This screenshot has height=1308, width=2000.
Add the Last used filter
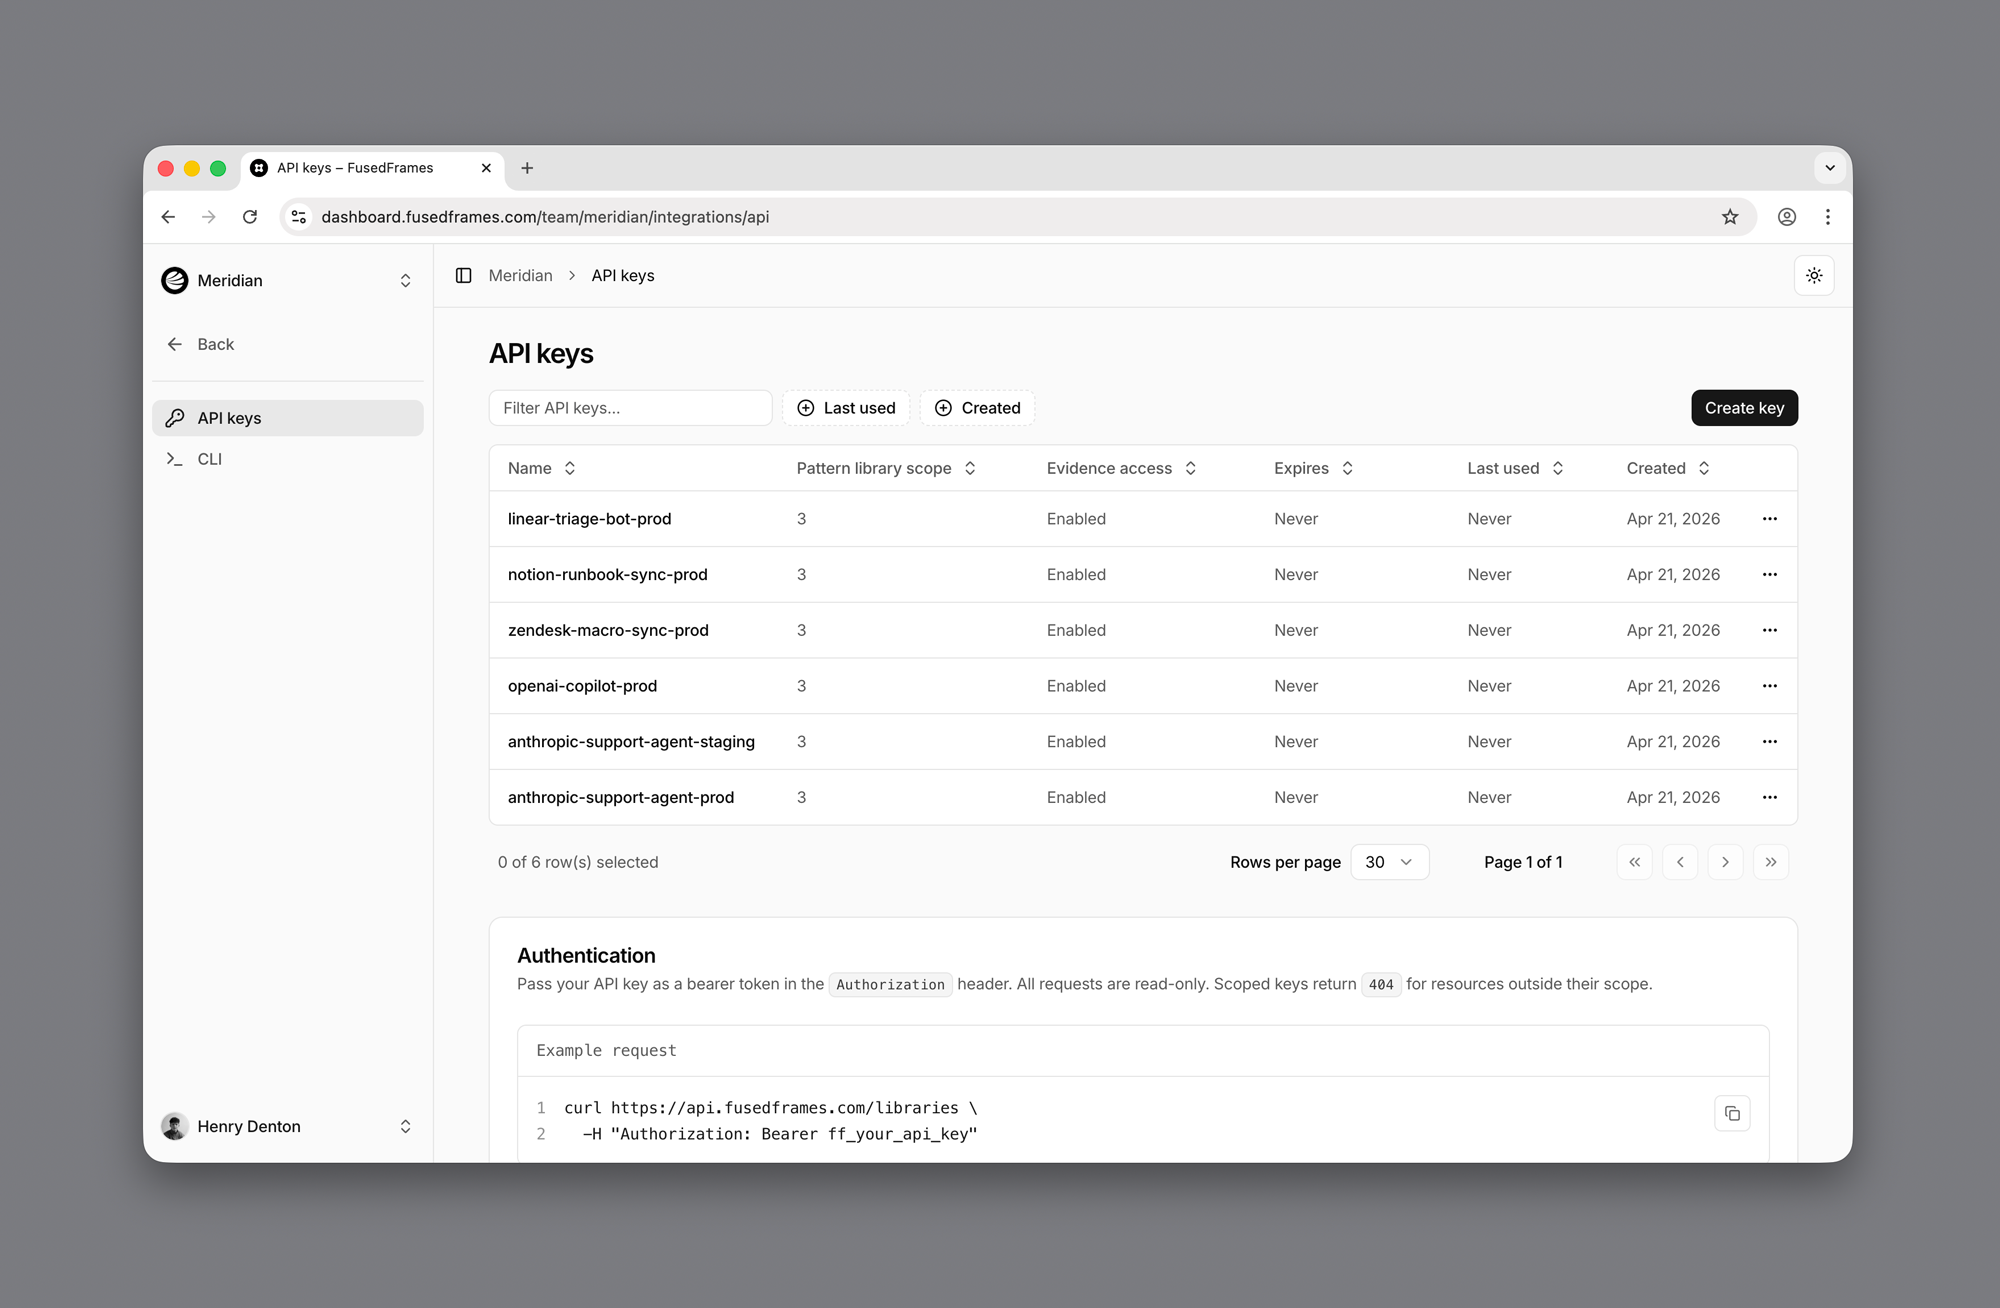846,408
